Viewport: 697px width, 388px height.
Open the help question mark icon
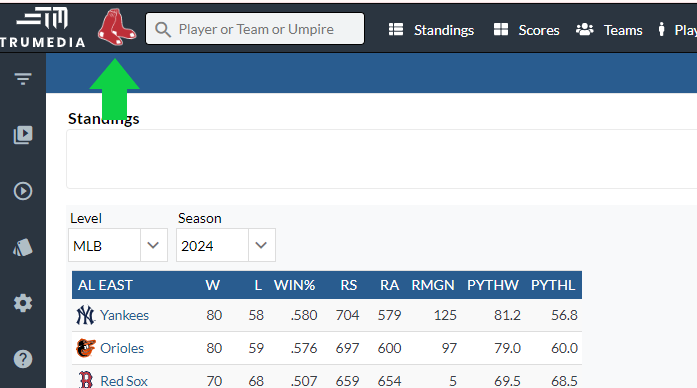tap(23, 359)
